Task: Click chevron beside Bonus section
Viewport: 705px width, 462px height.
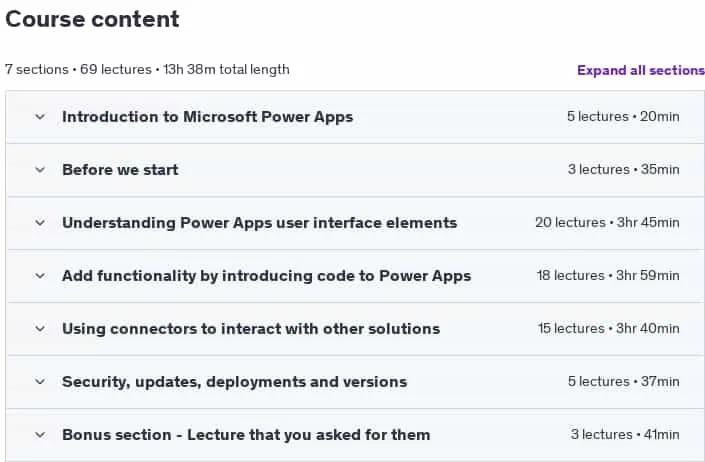Action: coord(40,435)
